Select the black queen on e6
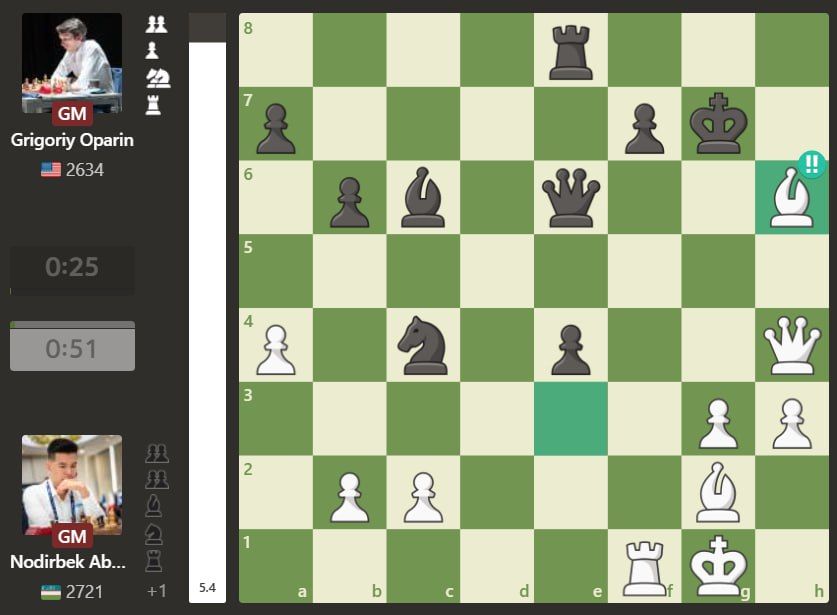 [571, 198]
